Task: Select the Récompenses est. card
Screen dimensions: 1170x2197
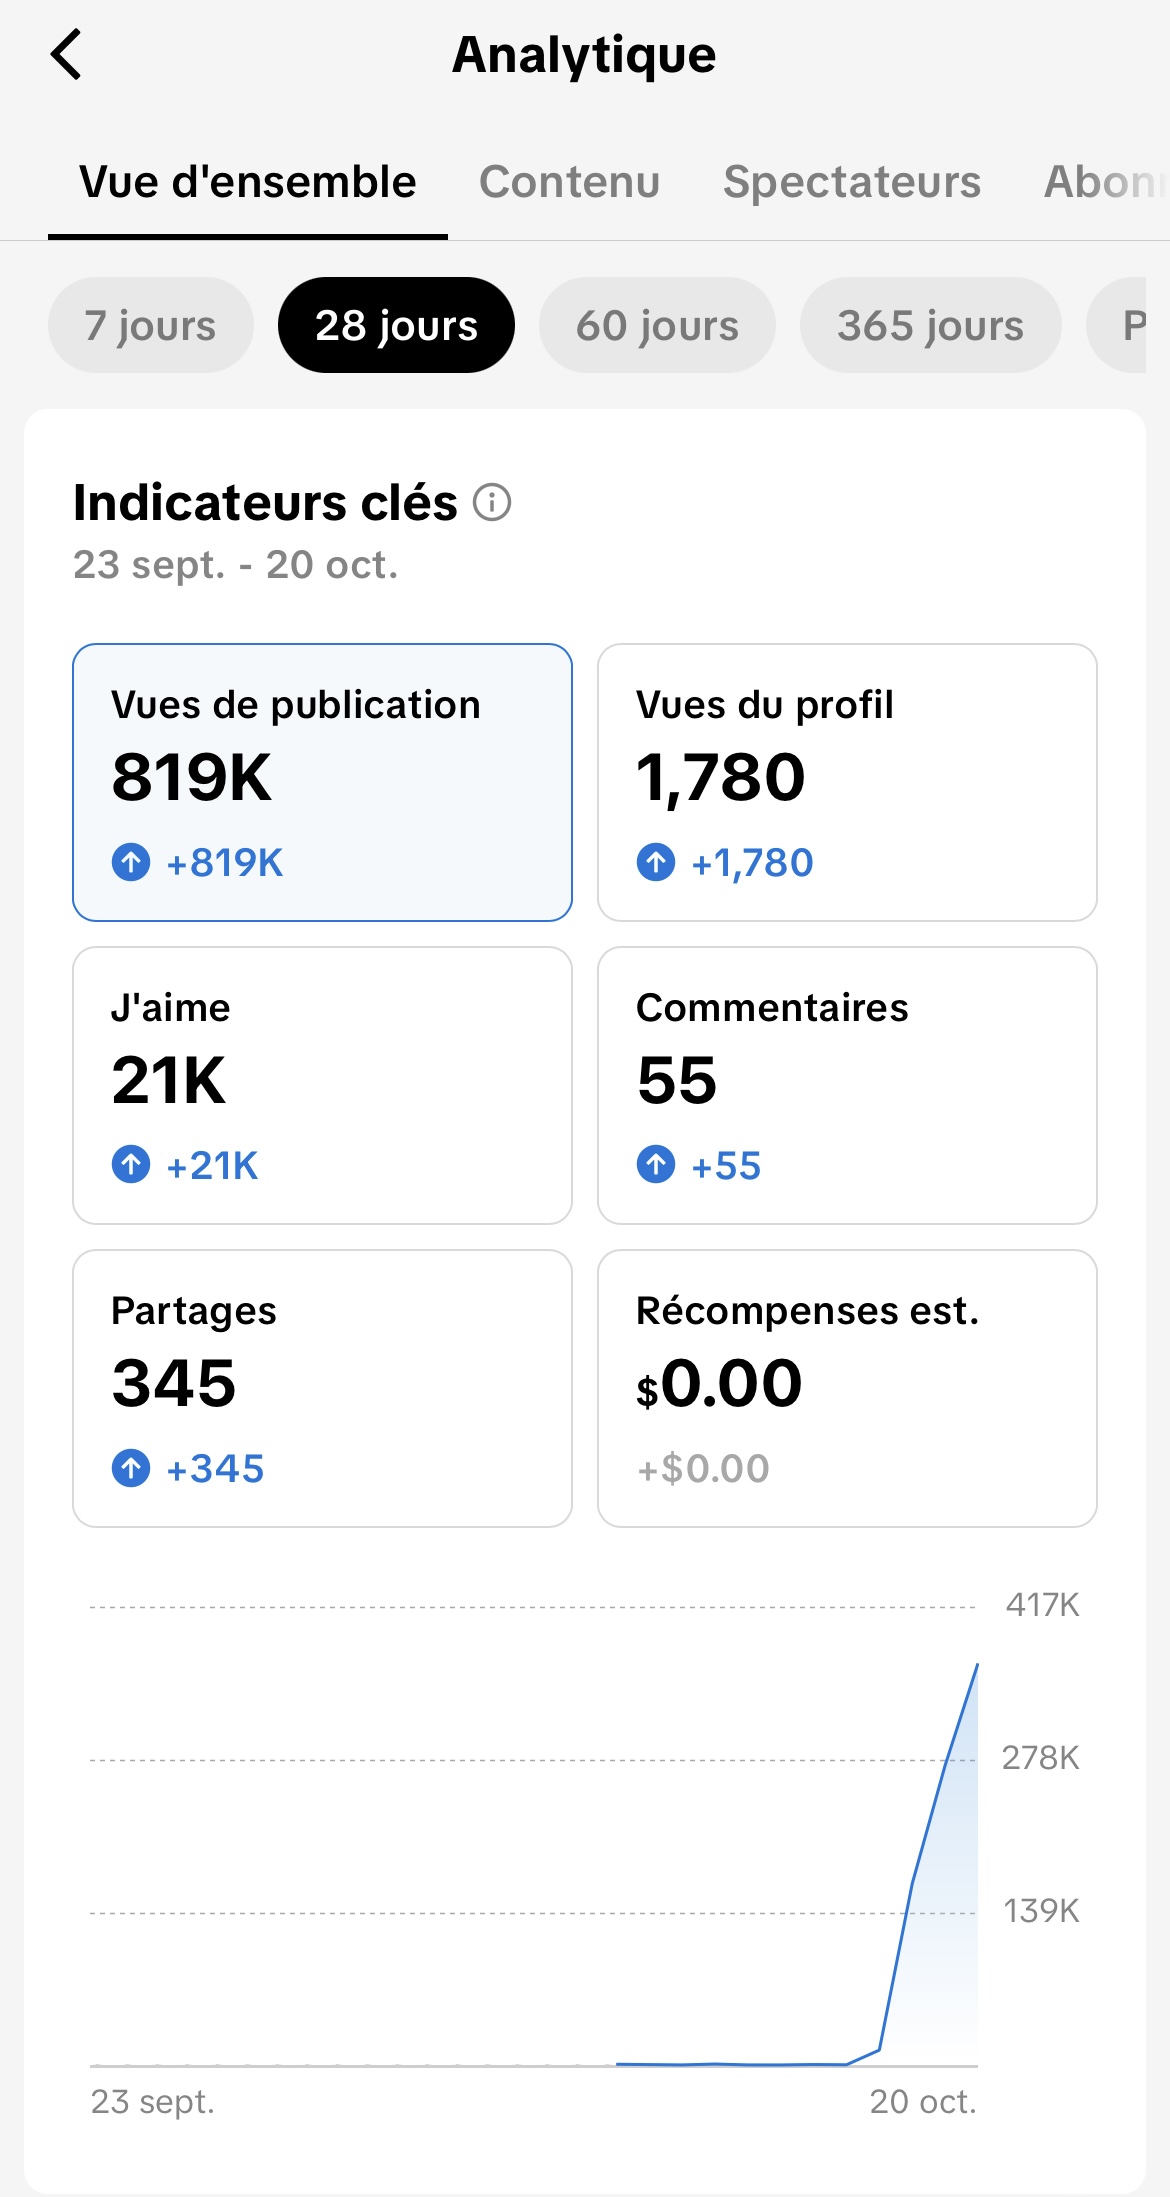Action: coord(847,1388)
